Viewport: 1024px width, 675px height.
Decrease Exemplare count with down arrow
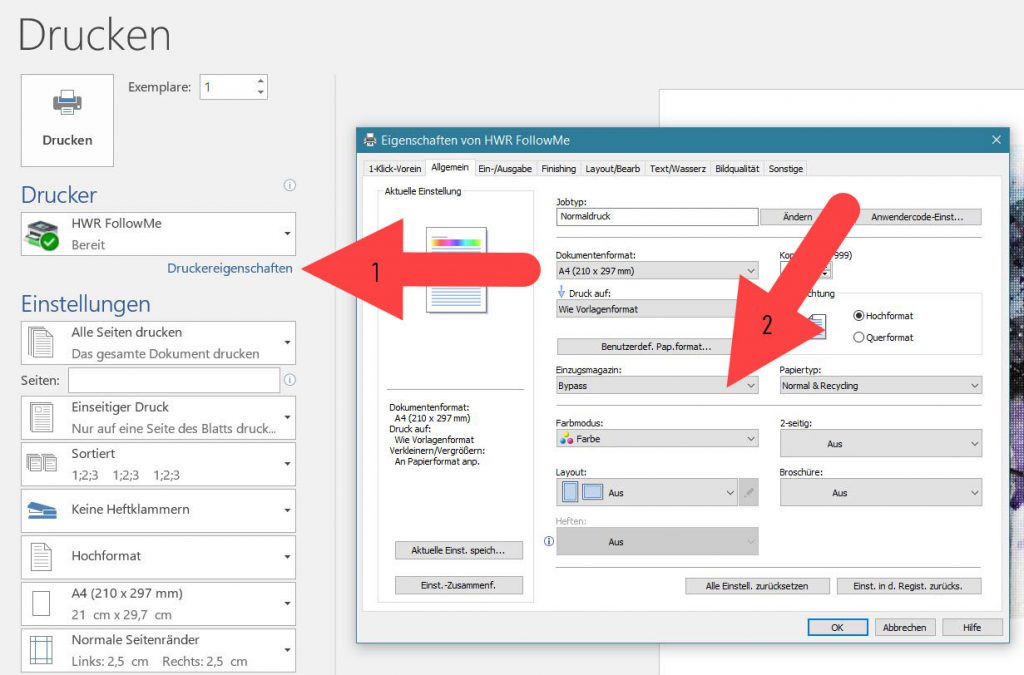tap(261, 93)
